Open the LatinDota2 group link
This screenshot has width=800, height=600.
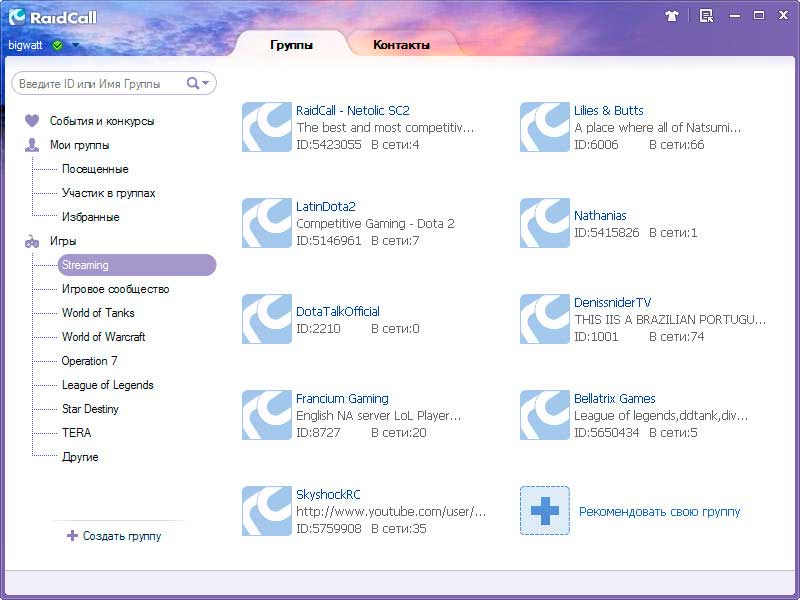click(326, 206)
